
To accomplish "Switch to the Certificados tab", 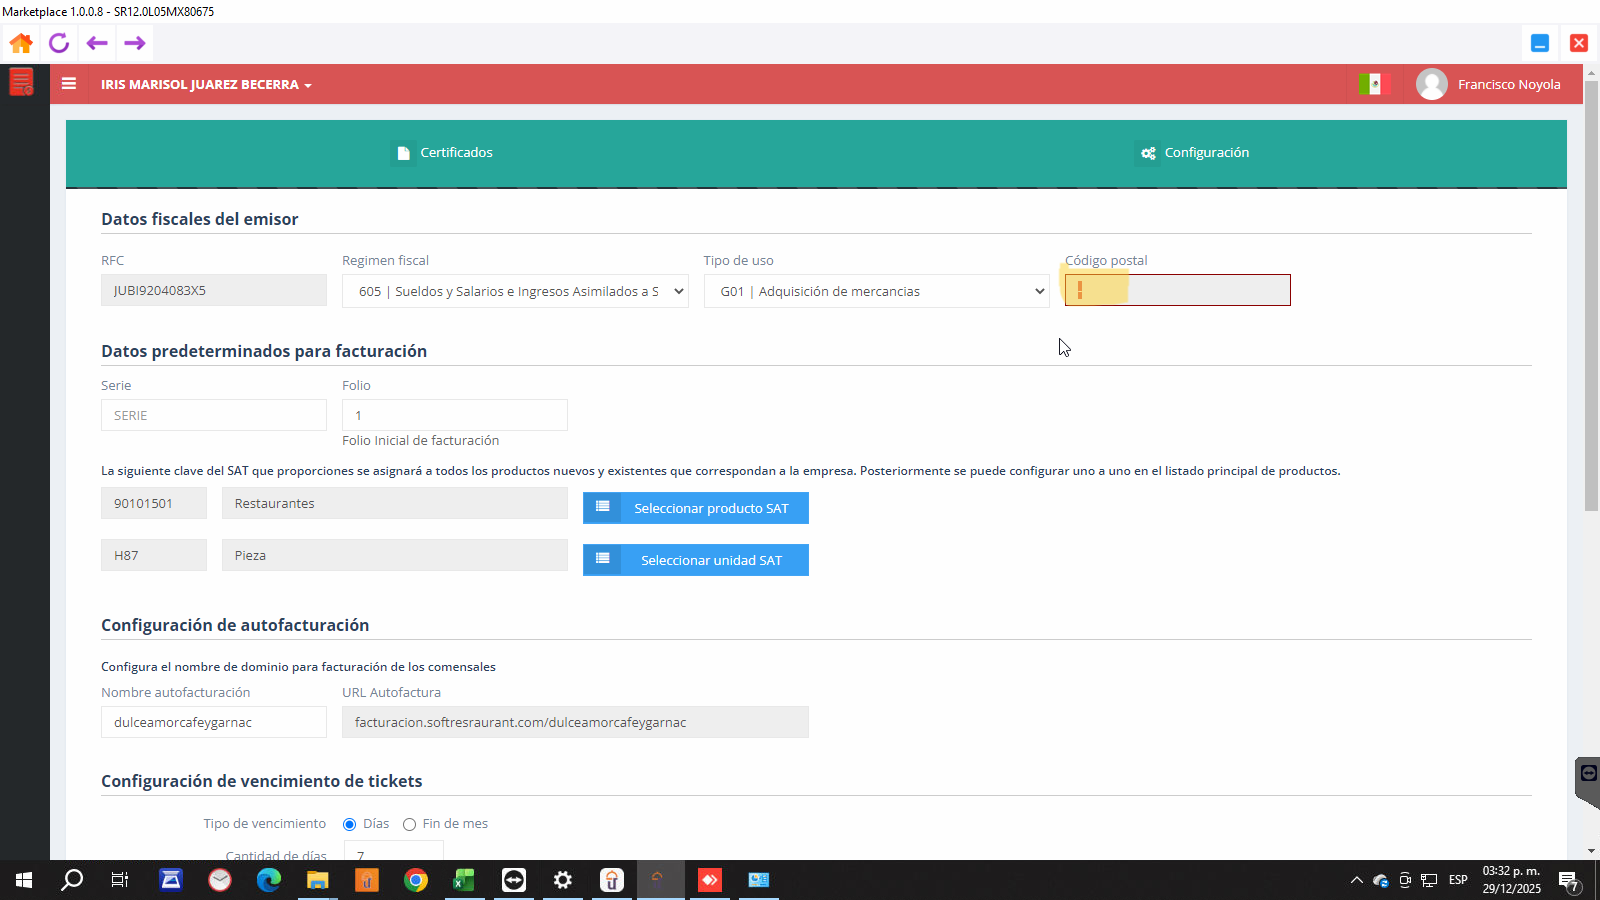I will [445, 153].
